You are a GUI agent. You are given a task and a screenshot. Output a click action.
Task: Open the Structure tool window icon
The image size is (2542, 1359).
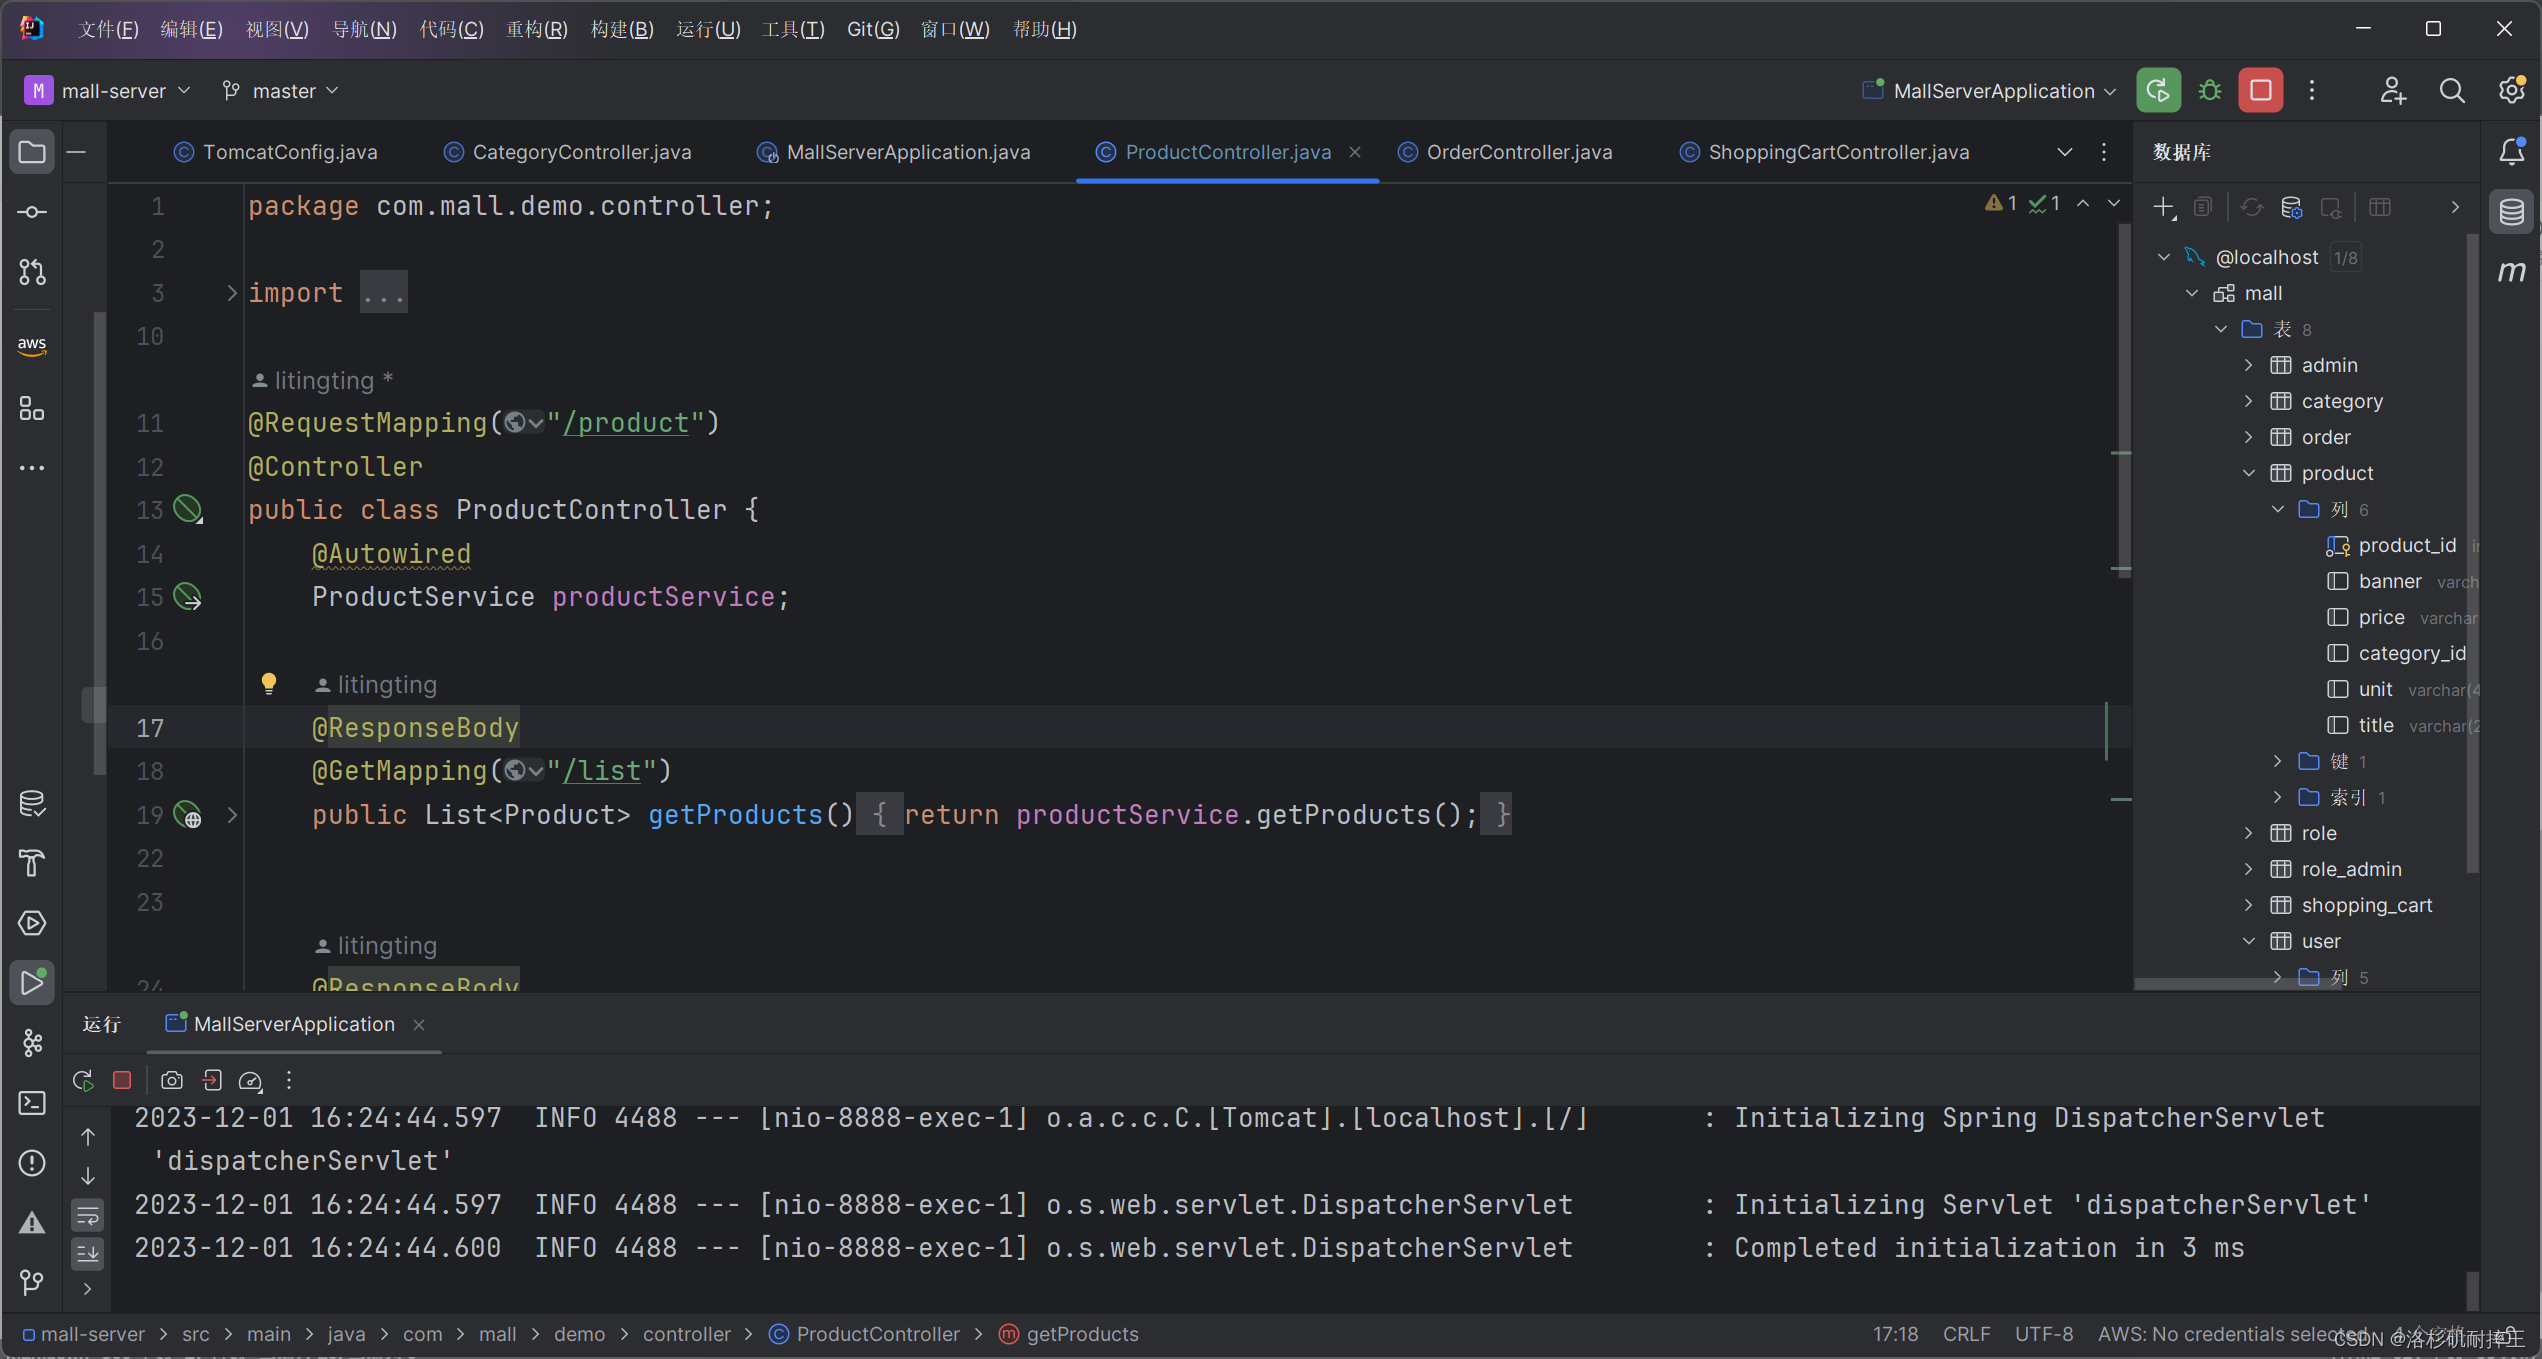click(x=32, y=408)
